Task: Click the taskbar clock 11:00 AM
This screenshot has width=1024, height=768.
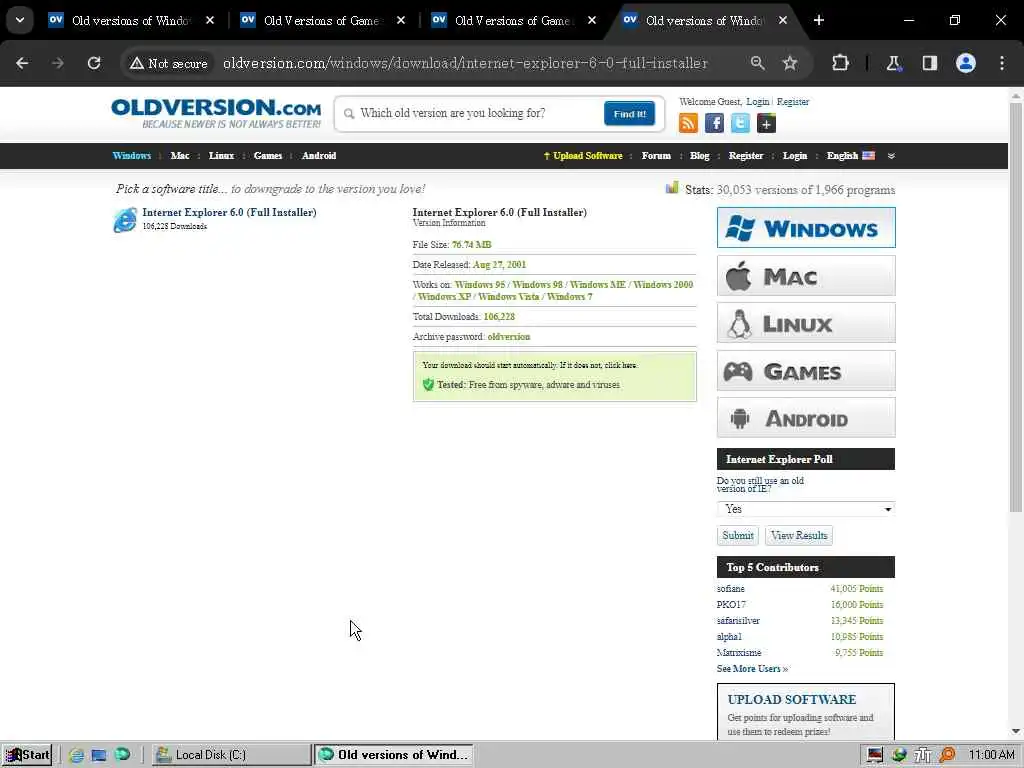Action: pos(991,755)
